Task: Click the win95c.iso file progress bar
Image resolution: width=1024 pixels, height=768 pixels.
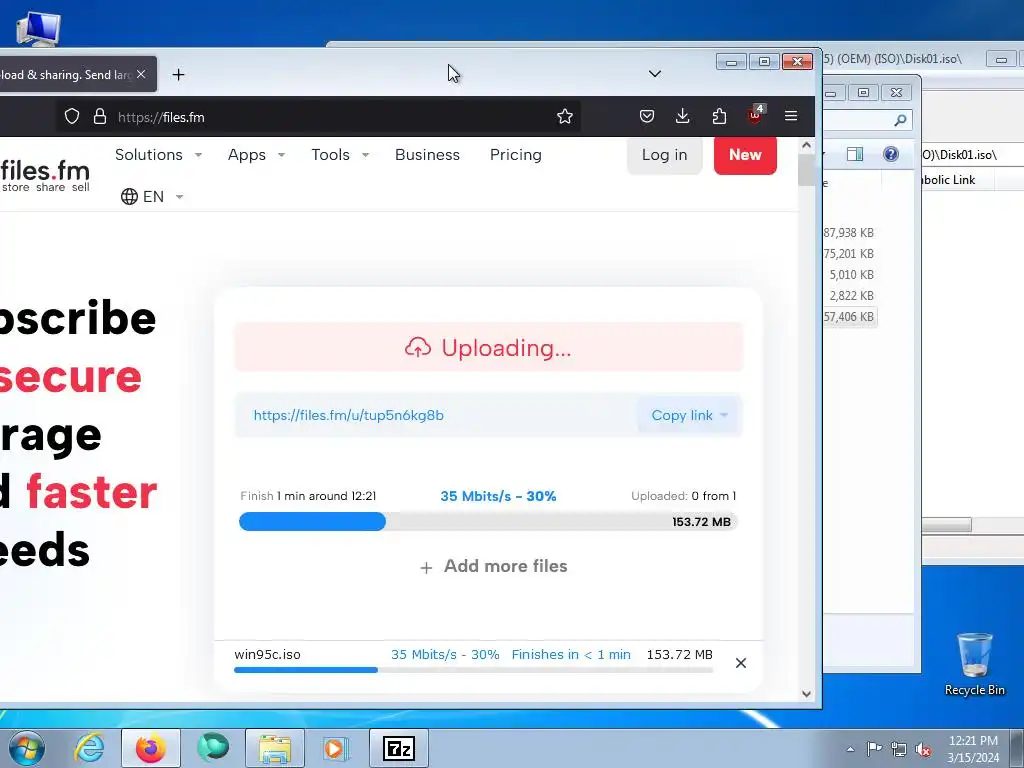Action: [x=473, y=670]
